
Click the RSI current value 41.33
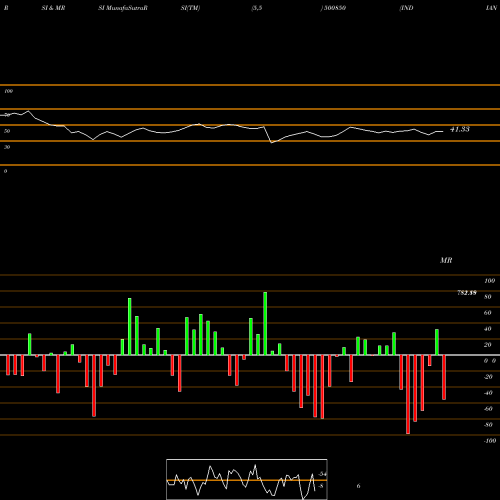pos(460,129)
